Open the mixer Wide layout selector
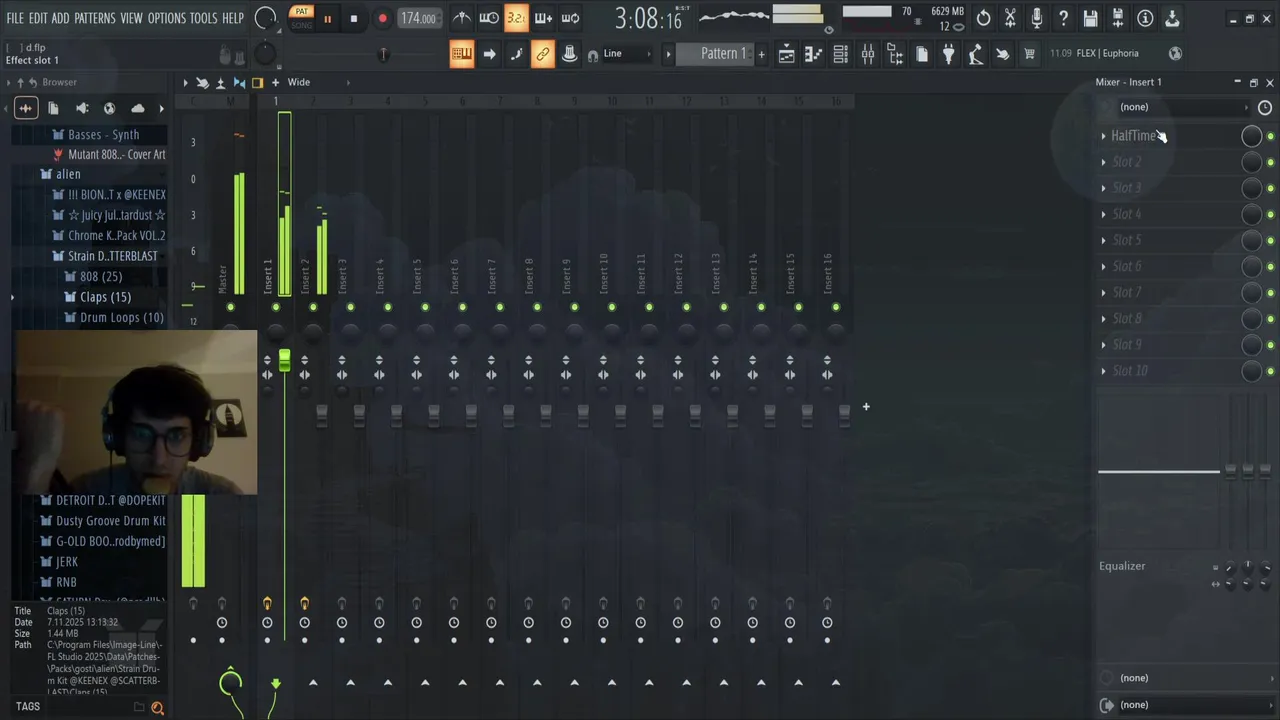This screenshot has width=1280, height=720. click(x=299, y=82)
